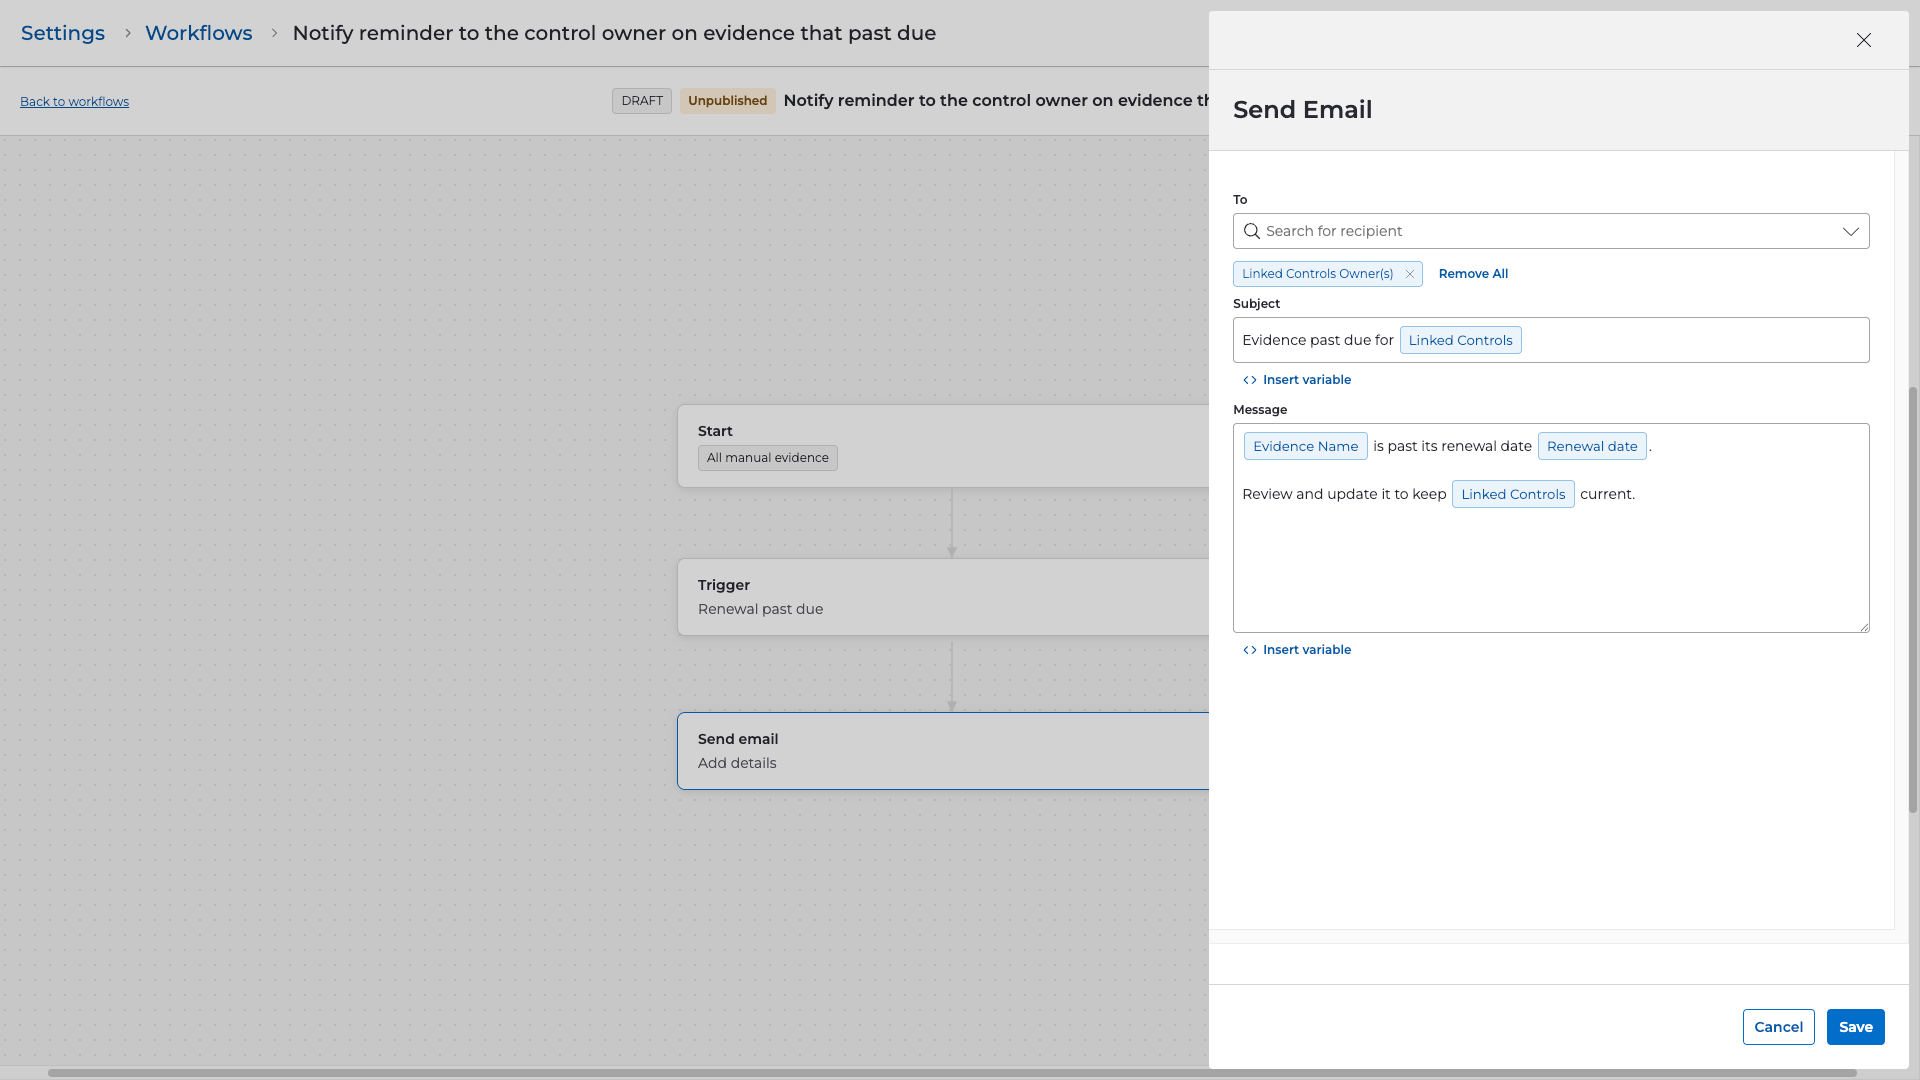
Task: Click the horizontal scrollbar at bottom
Action: (950, 1073)
